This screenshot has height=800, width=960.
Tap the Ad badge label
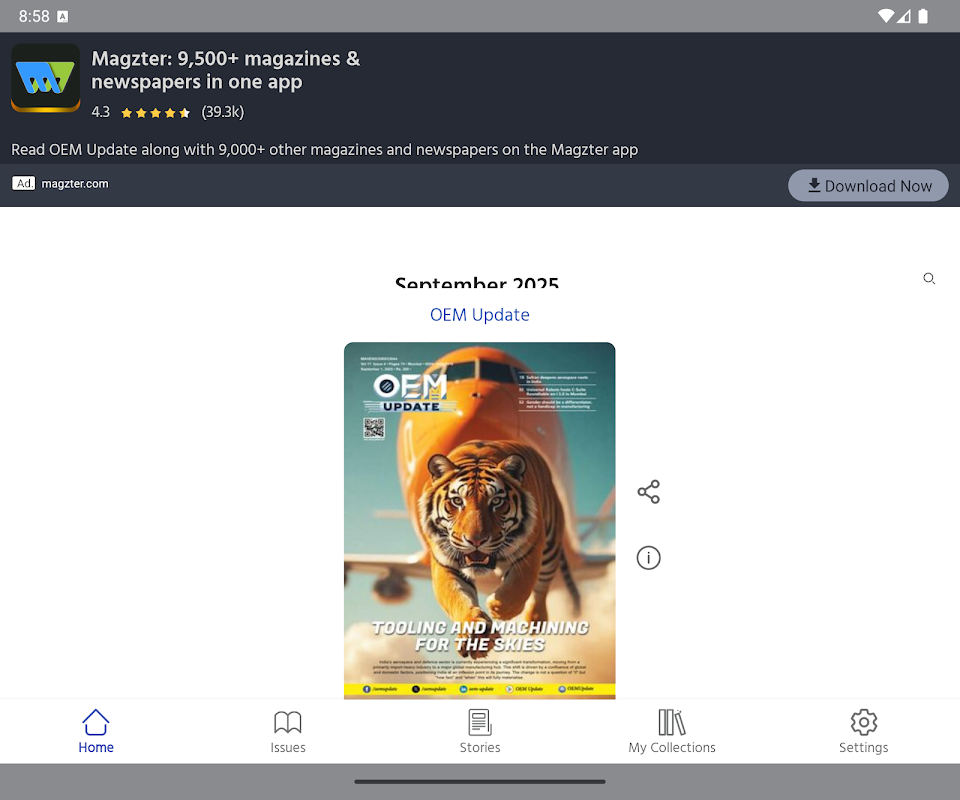23,184
